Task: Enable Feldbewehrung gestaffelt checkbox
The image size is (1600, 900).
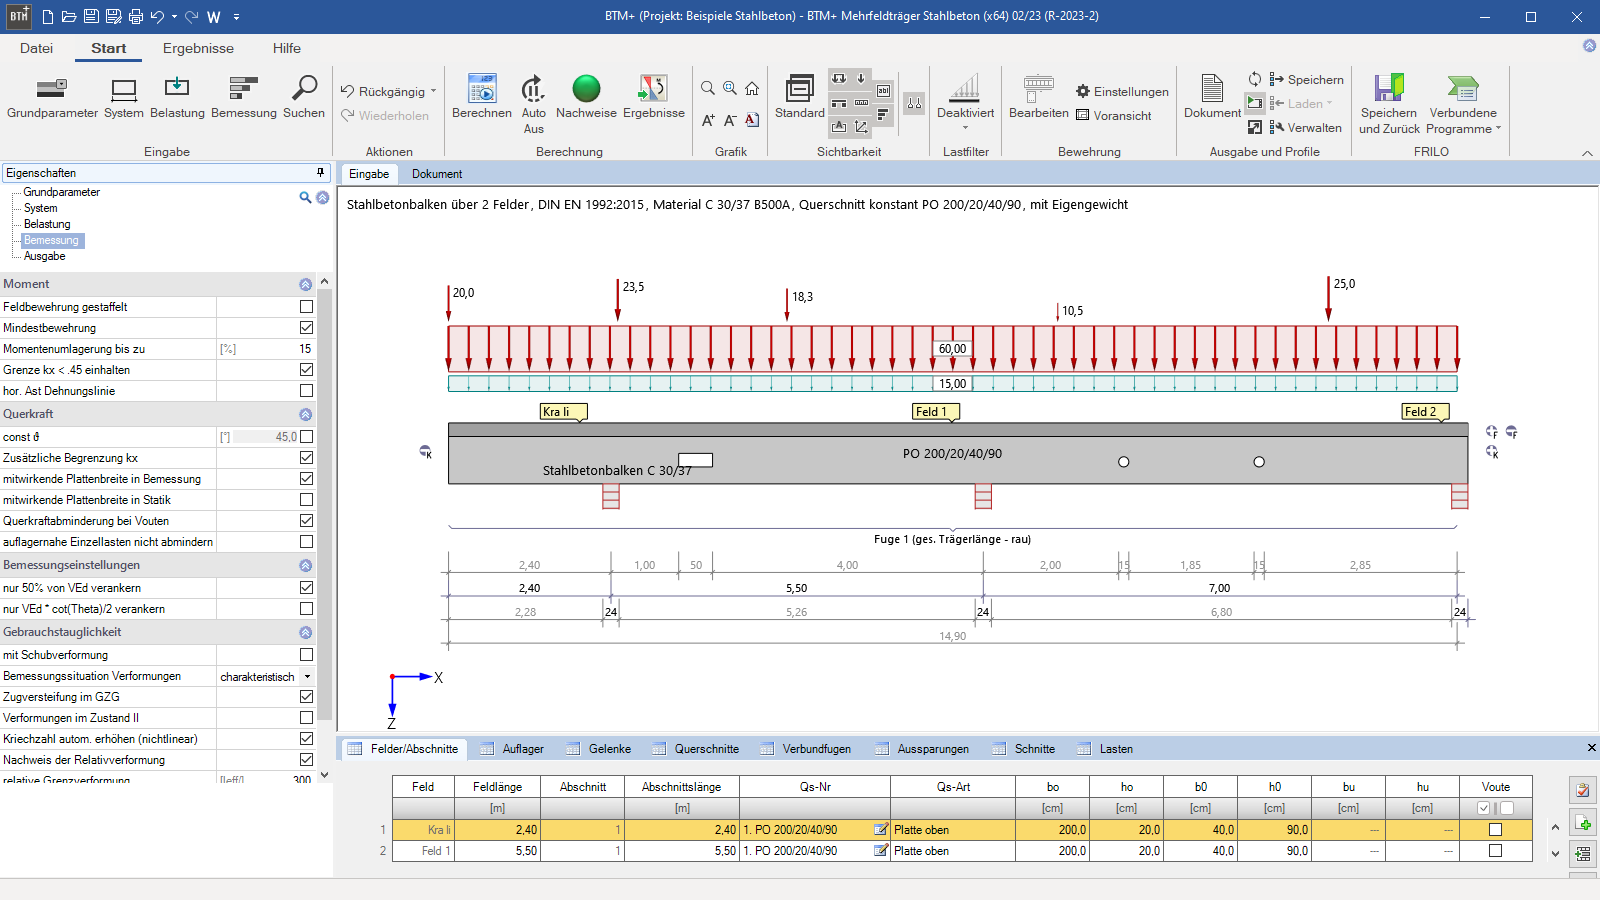Action: pos(306,307)
